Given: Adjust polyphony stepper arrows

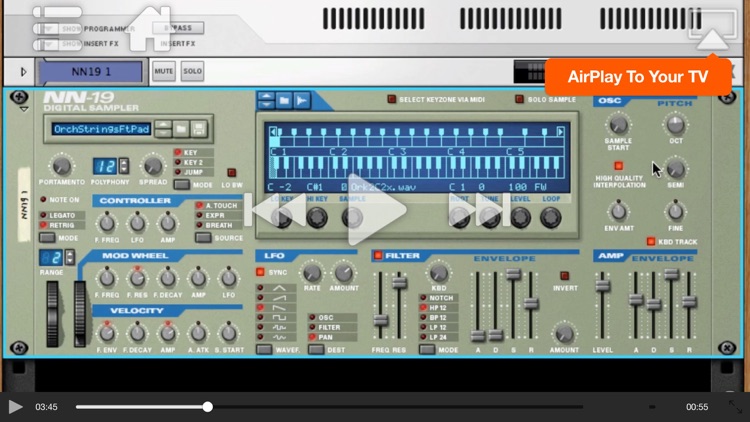Looking at the screenshot, I should [x=124, y=166].
